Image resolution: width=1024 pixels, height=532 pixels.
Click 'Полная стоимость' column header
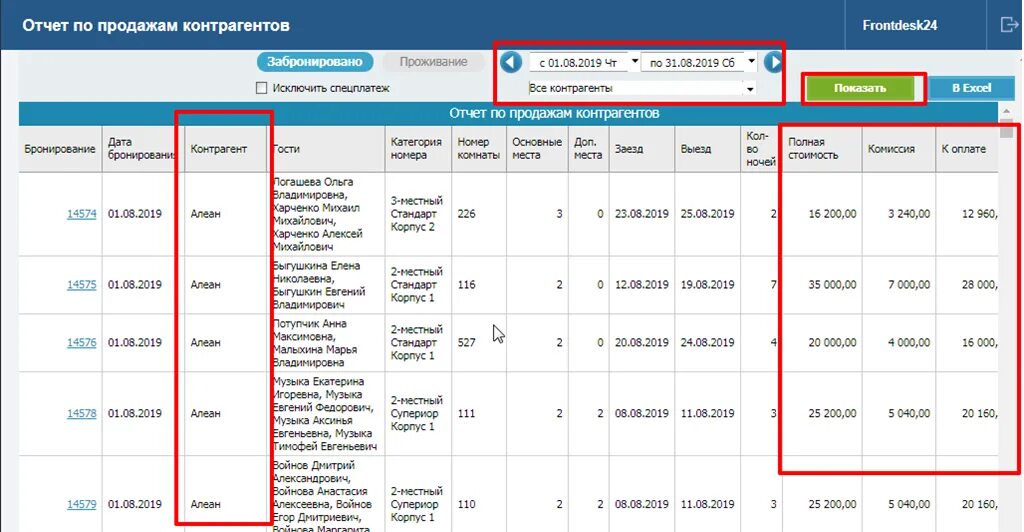(822, 149)
